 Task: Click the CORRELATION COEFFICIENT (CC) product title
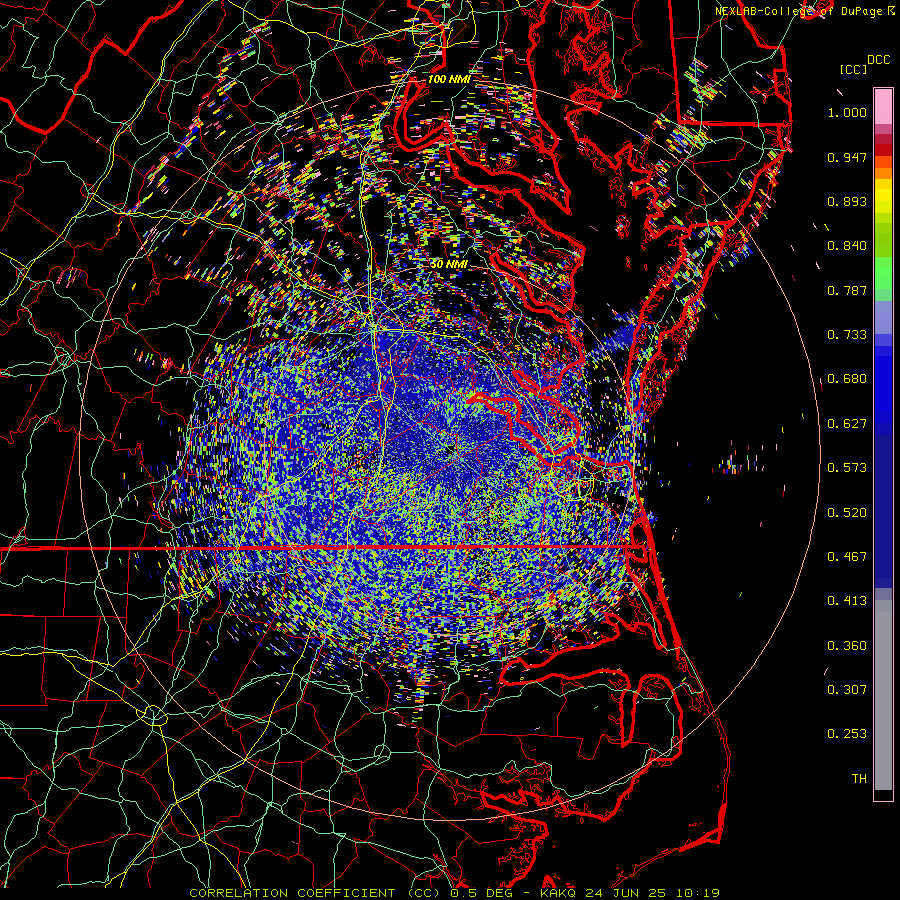point(315,893)
